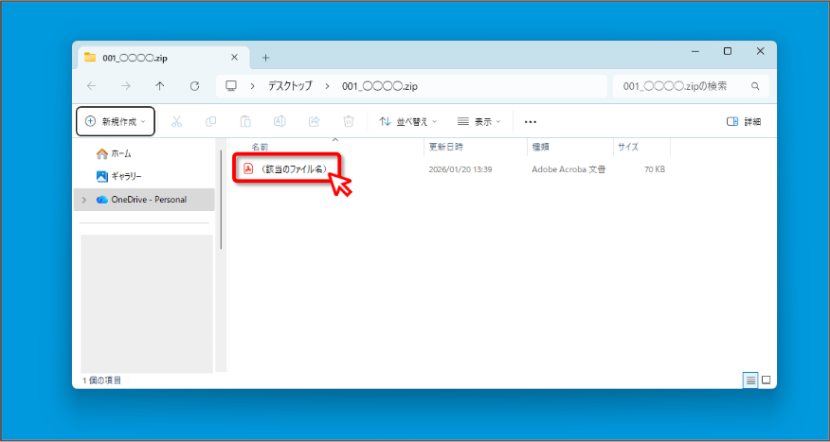Switch to details list view icon
The image size is (830, 442).
[750, 380]
